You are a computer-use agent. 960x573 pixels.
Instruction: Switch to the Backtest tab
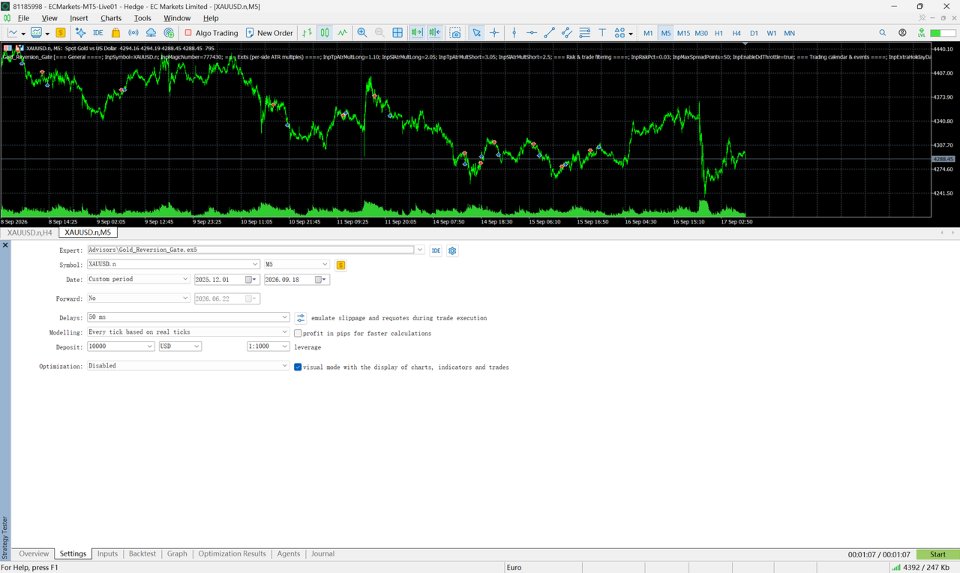click(142, 553)
